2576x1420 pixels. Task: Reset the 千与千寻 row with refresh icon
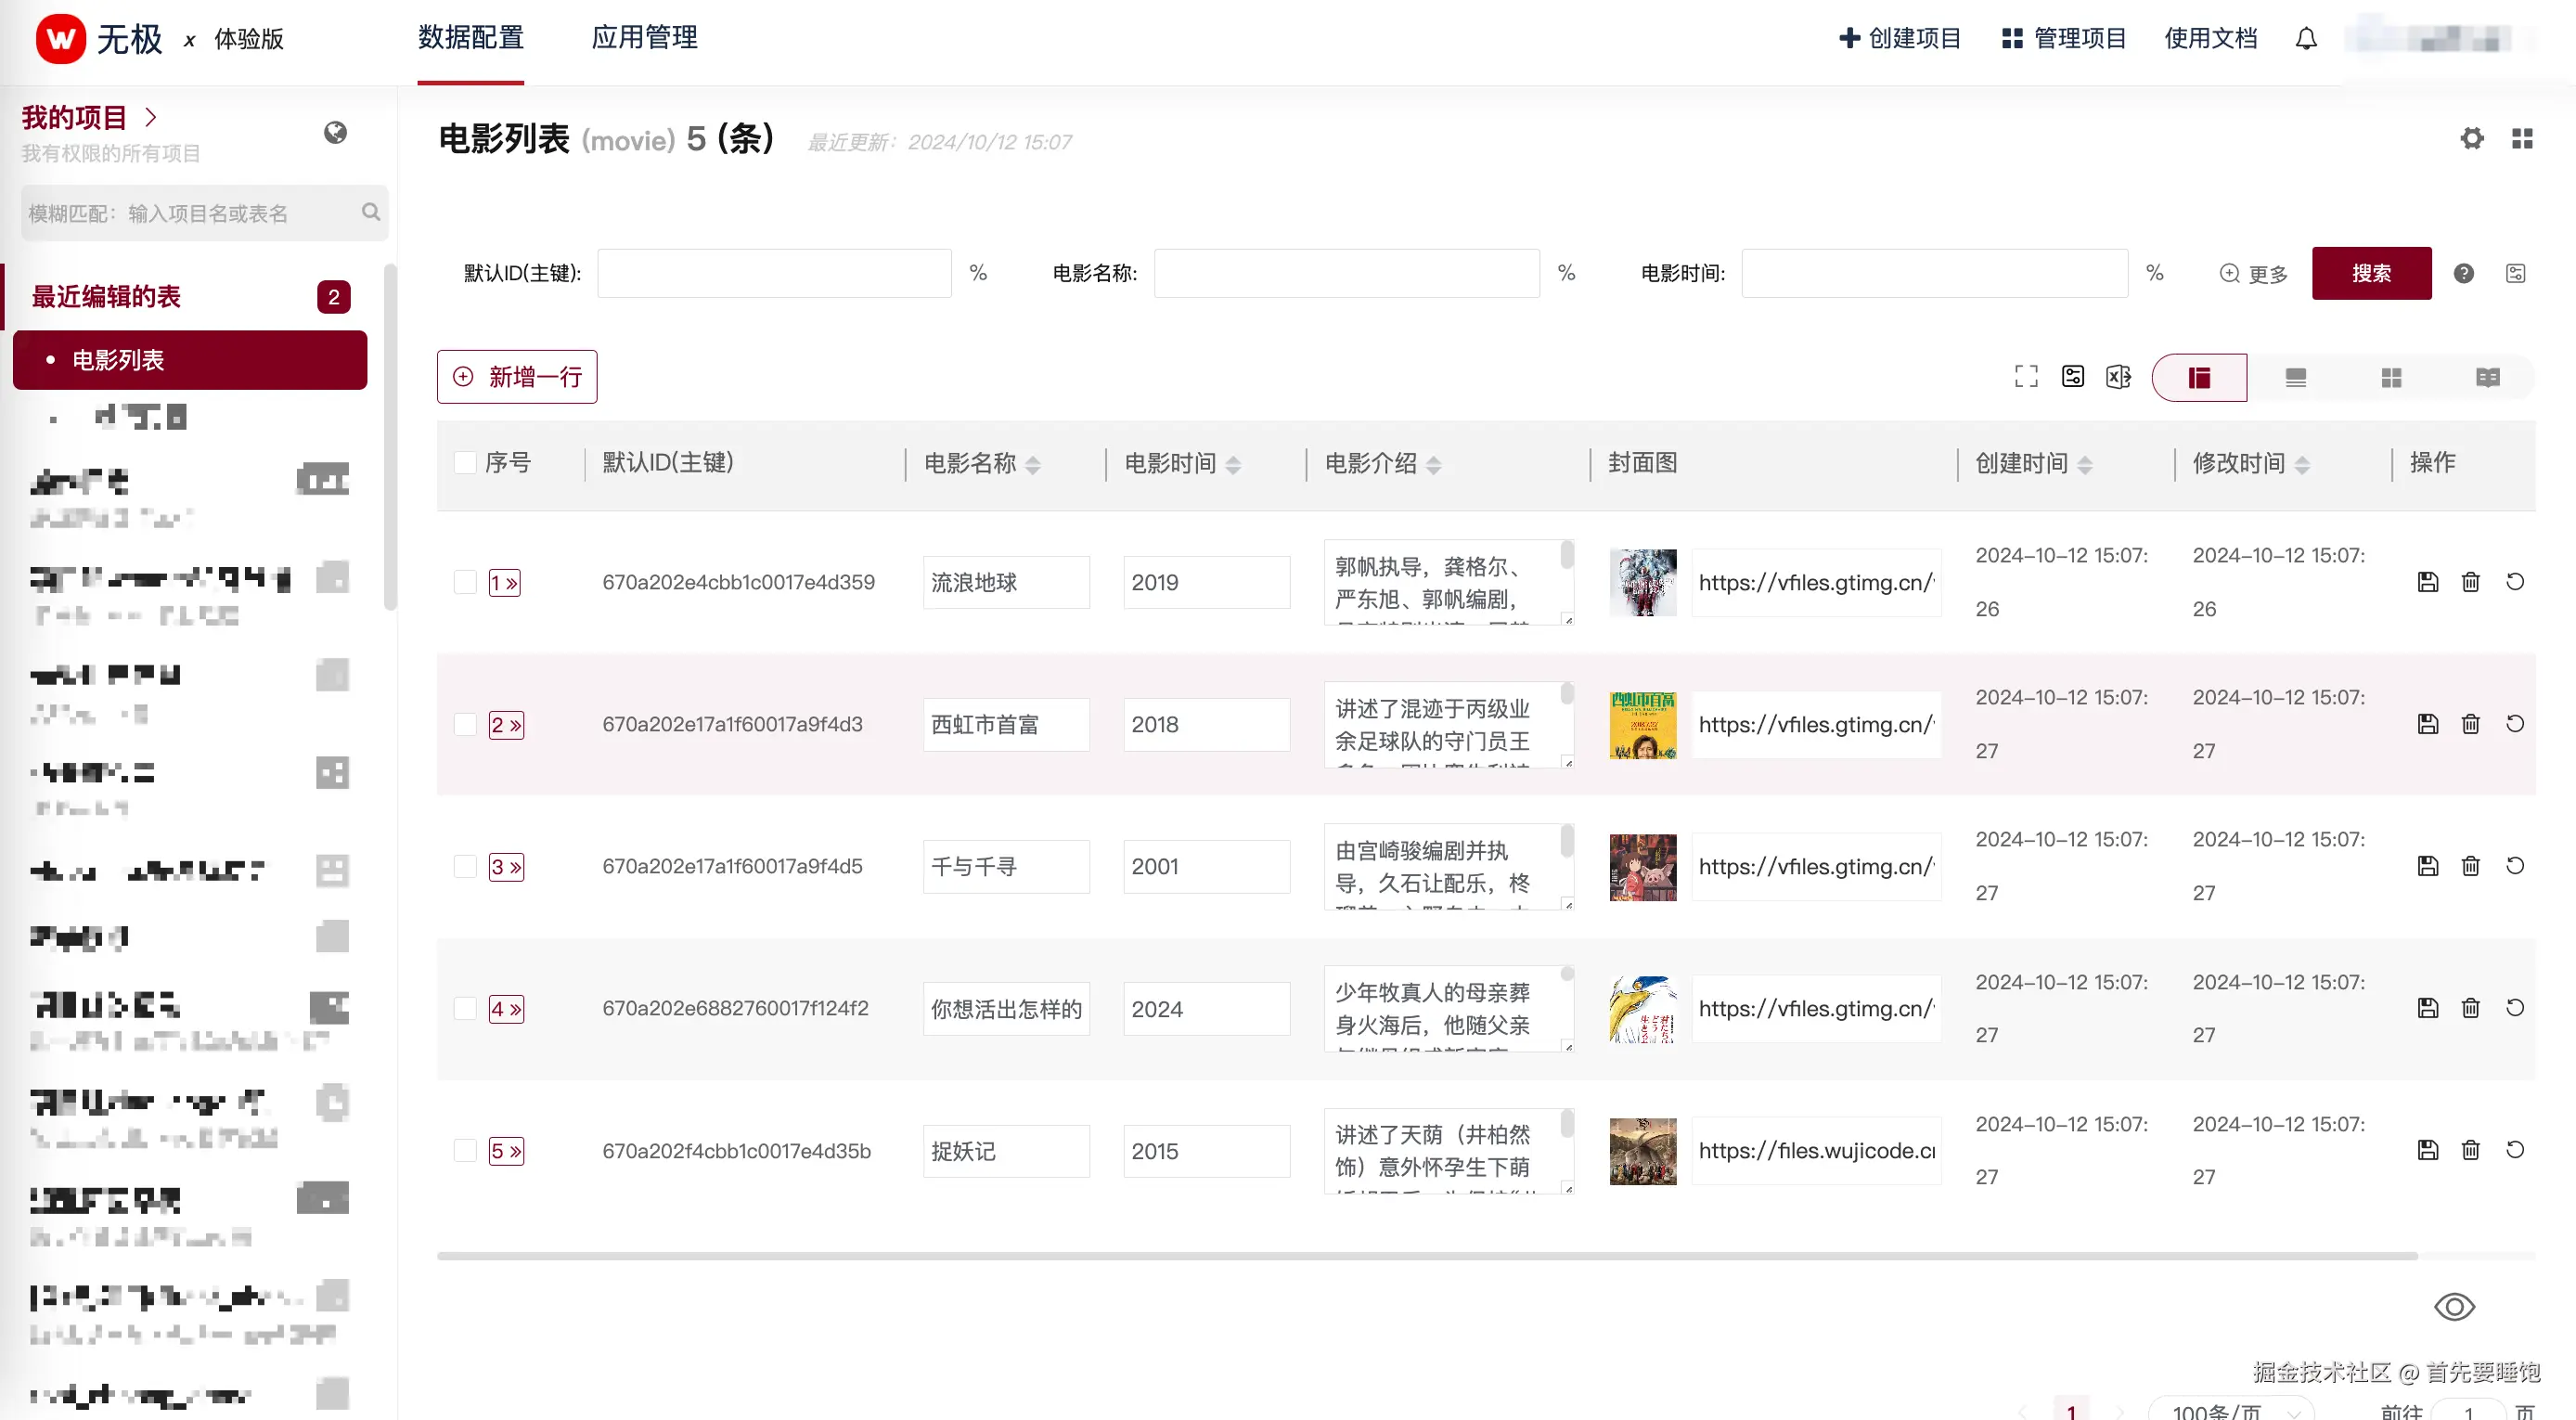coord(2515,866)
